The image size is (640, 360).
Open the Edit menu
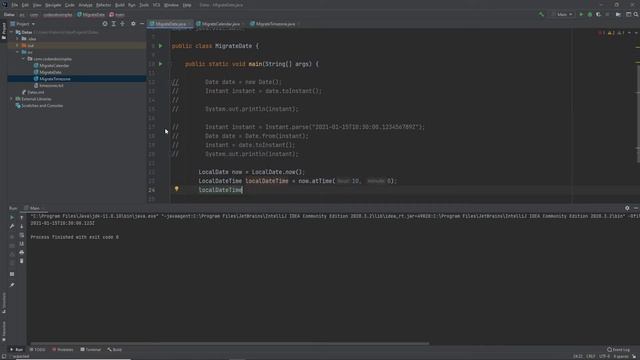[25, 5]
